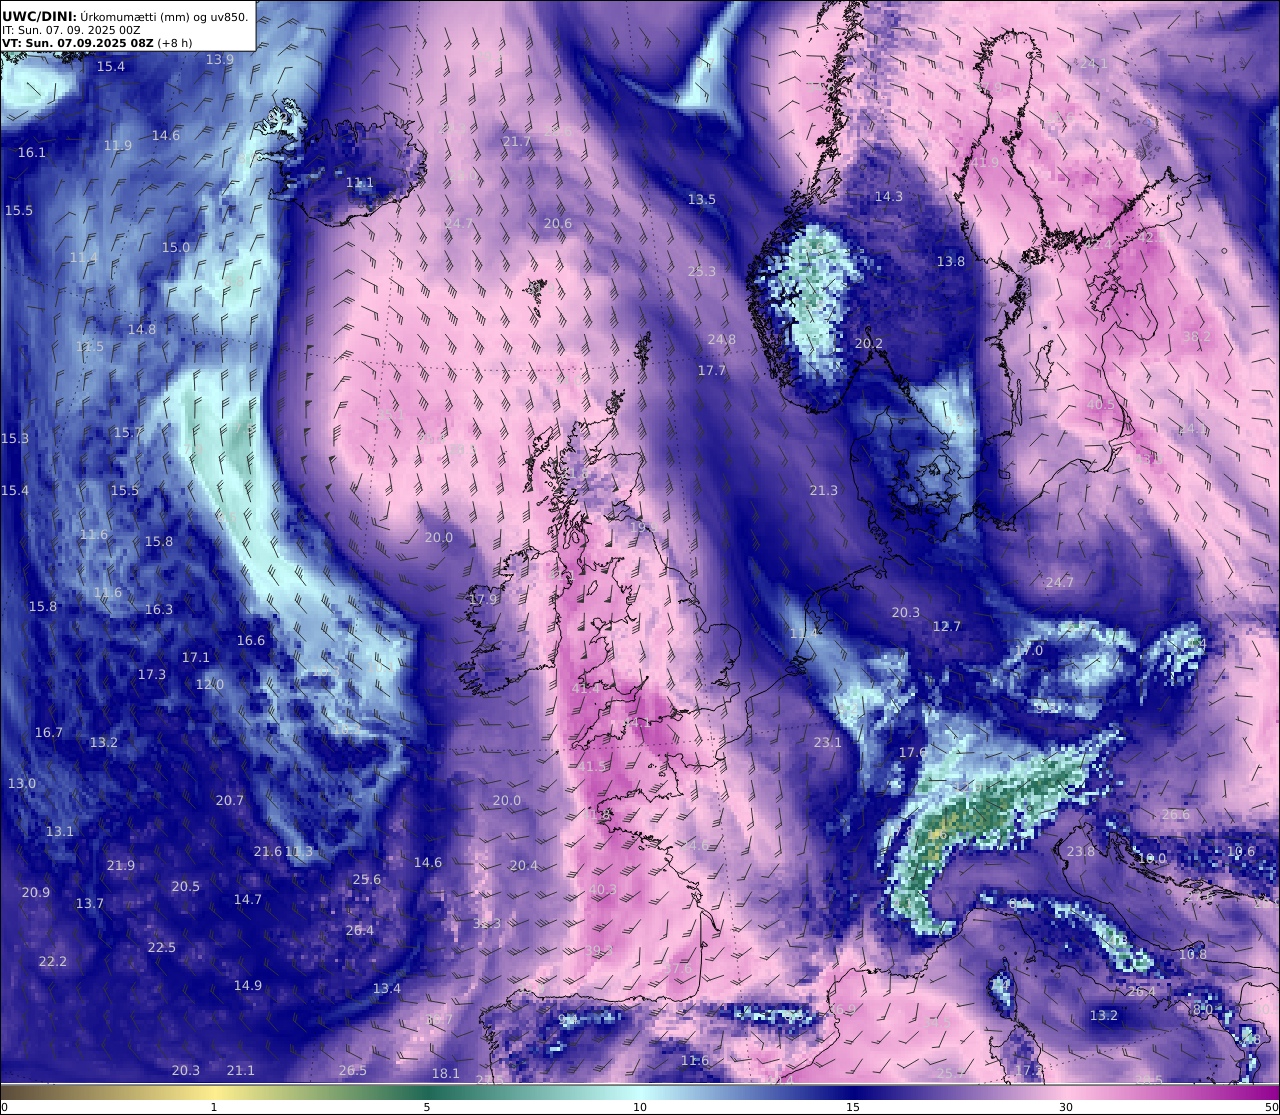Click the 'VT: Sun. 07.09.2025 08Z' line

(78, 43)
